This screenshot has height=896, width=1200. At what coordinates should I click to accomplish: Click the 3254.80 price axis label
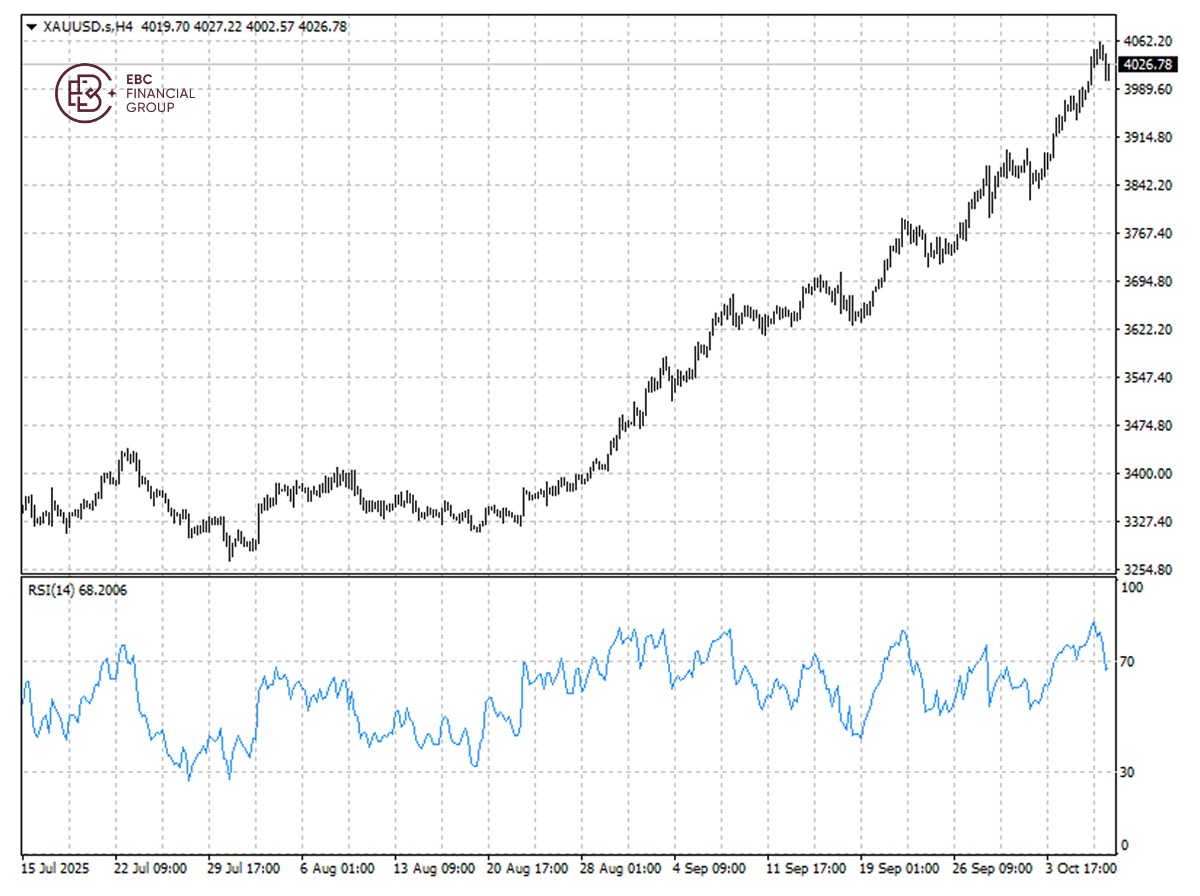click(1147, 570)
